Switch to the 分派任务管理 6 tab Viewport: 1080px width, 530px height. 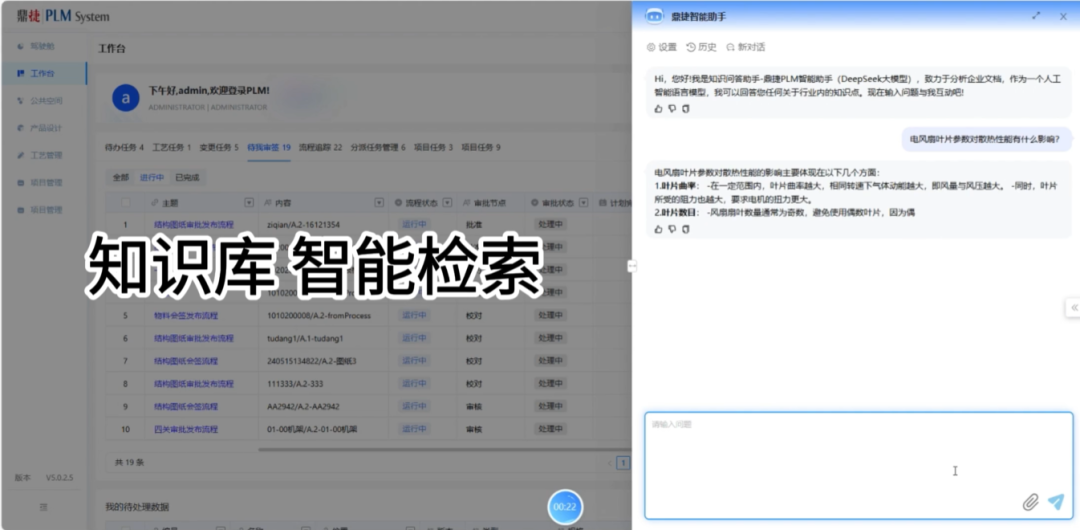378,147
